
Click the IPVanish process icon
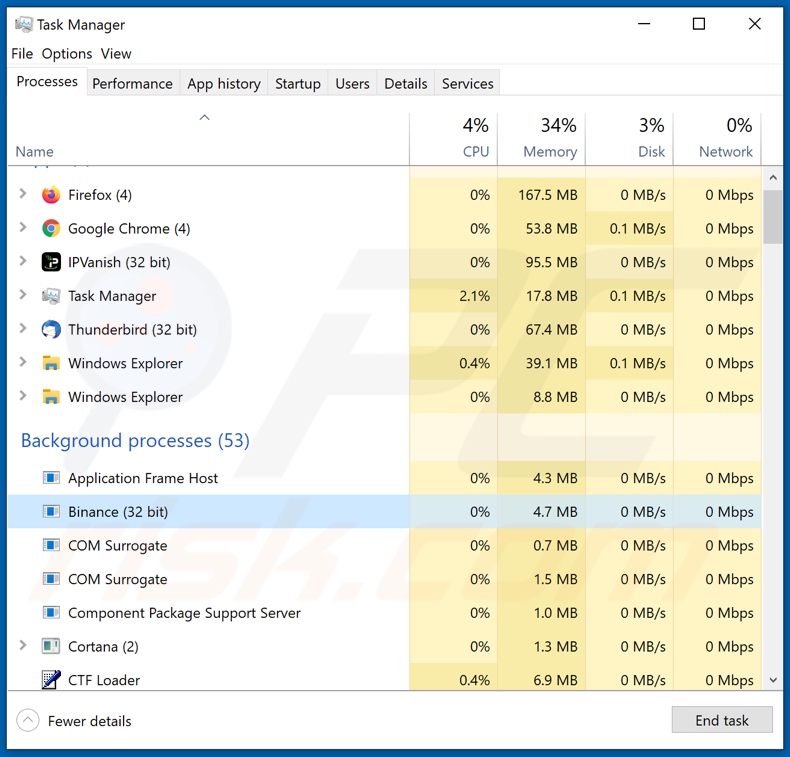(51, 262)
